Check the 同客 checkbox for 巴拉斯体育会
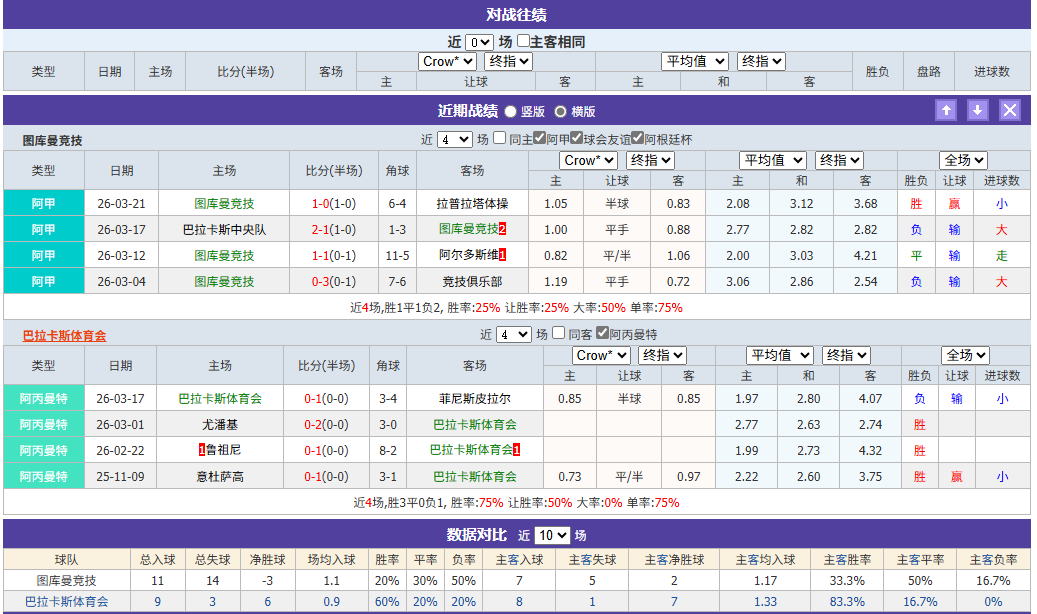This screenshot has height=614, width=1037. [557, 335]
